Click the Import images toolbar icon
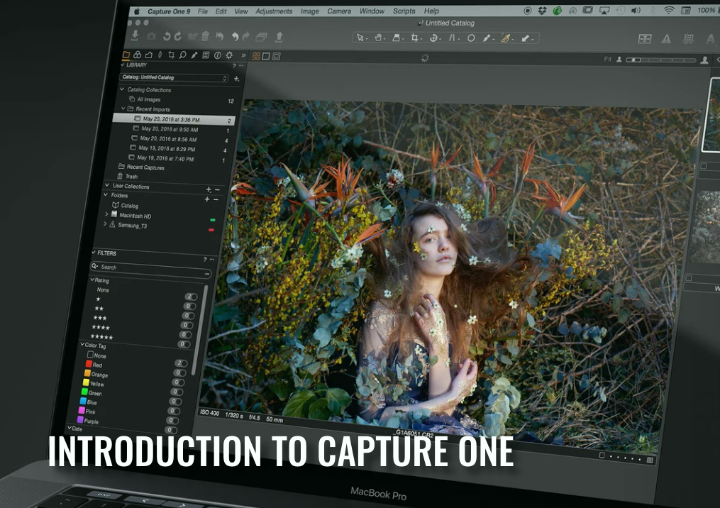The image size is (720, 508). [x=135, y=35]
